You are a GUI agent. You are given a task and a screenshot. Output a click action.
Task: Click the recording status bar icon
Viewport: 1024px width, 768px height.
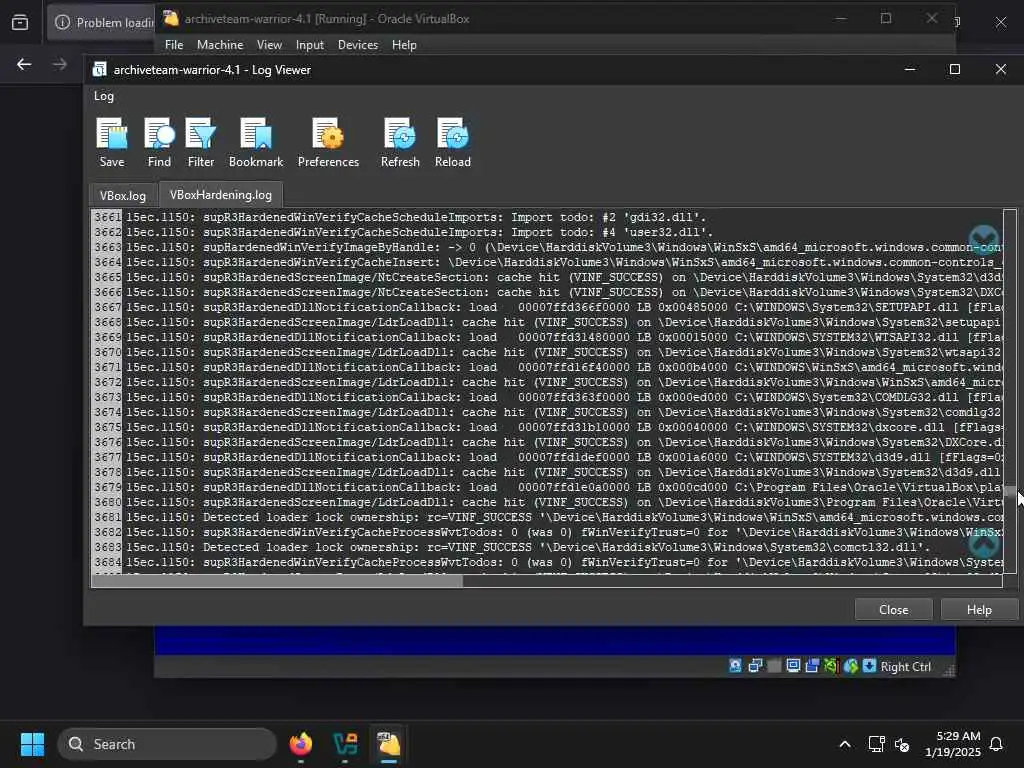coord(831,665)
